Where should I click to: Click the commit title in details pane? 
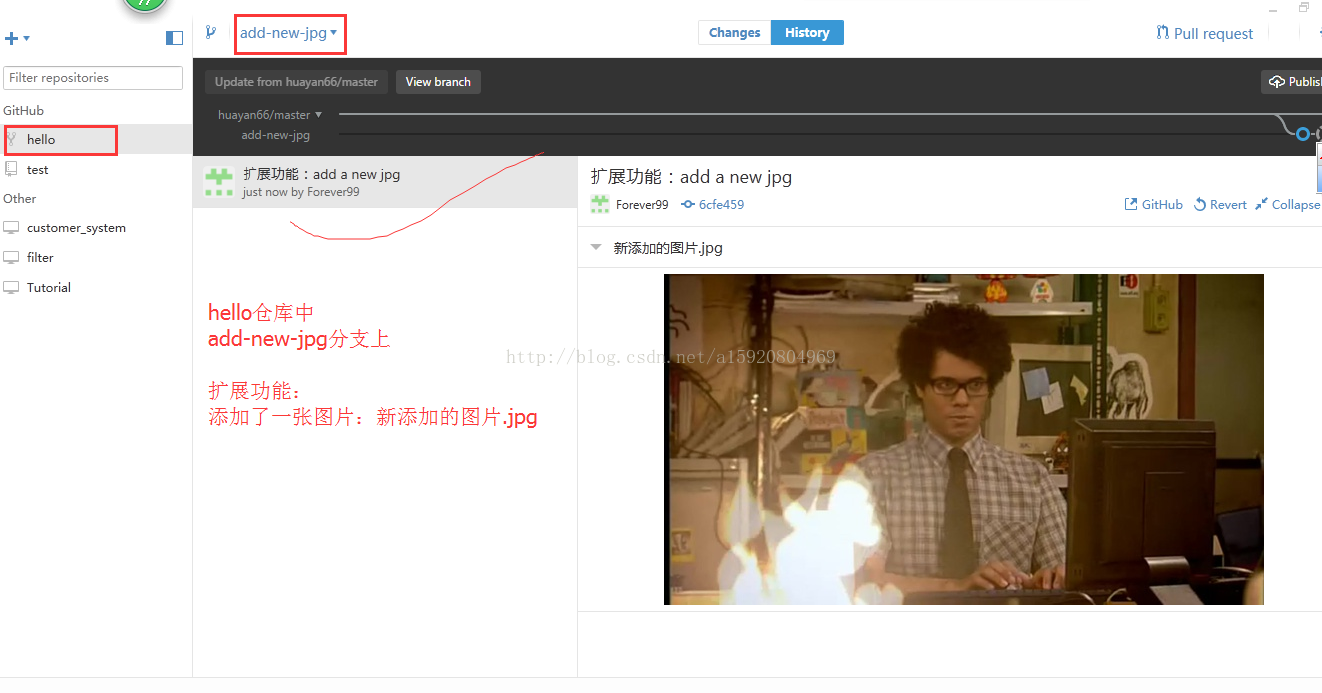(x=691, y=177)
